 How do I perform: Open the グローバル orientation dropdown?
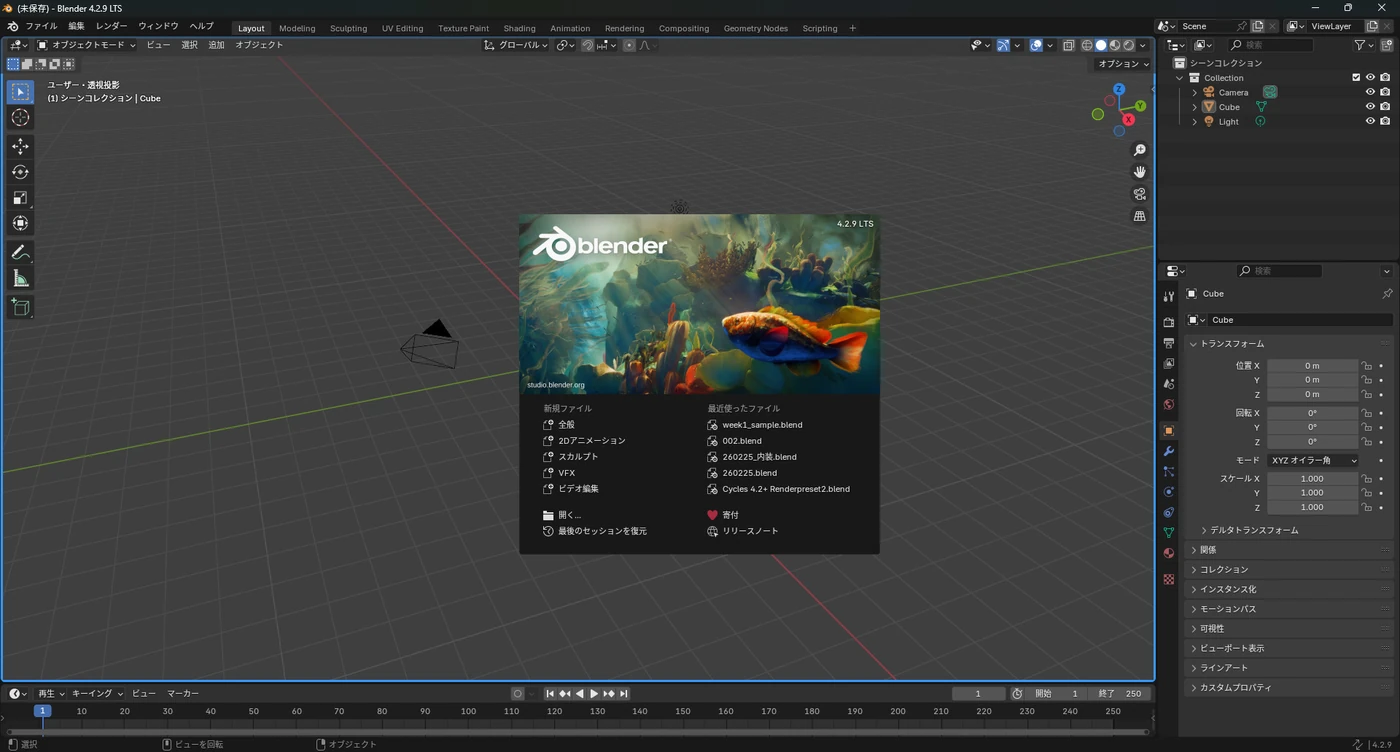pyautogui.click(x=516, y=45)
